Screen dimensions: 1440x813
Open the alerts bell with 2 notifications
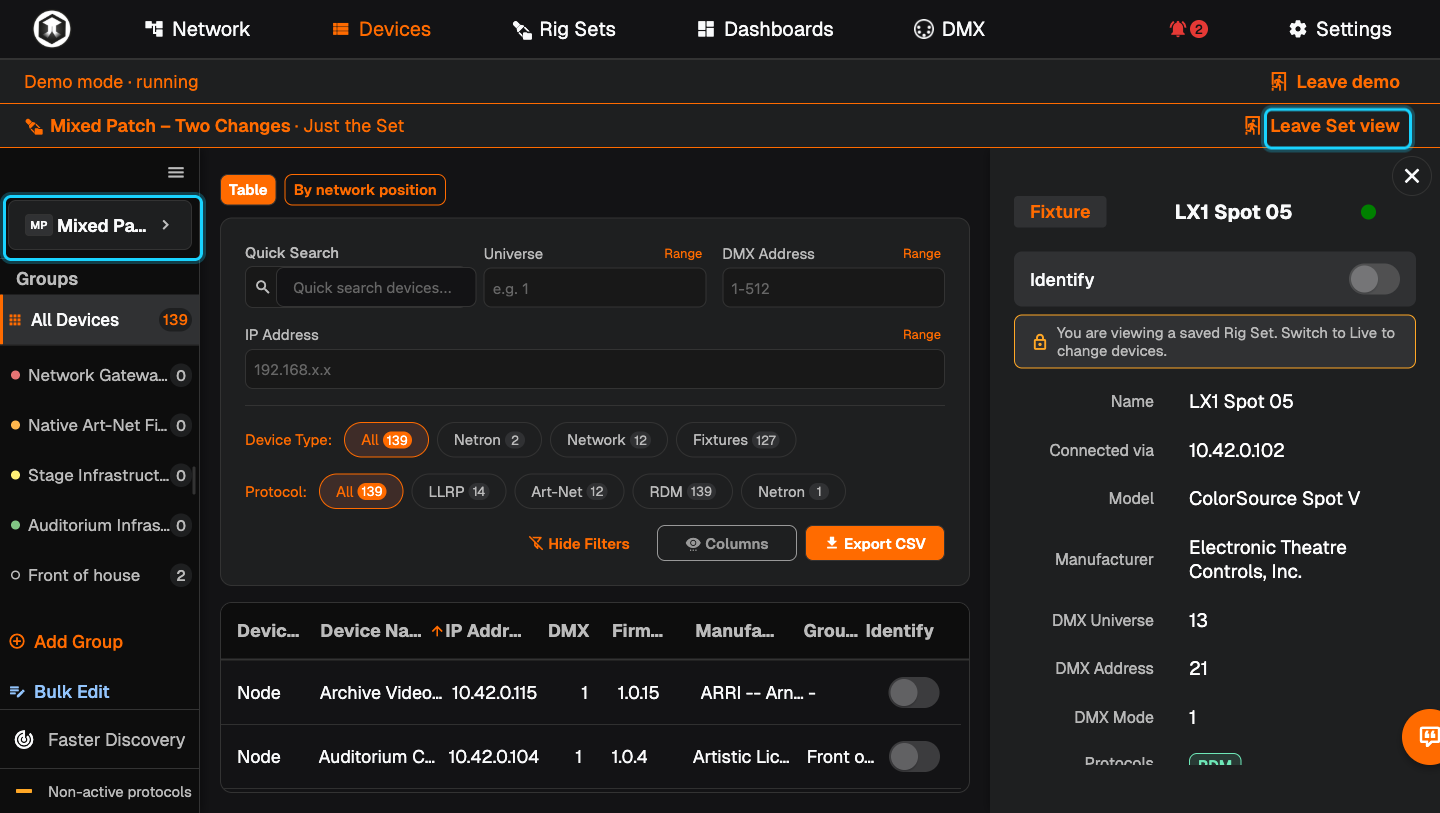[x=1188, y=29]
